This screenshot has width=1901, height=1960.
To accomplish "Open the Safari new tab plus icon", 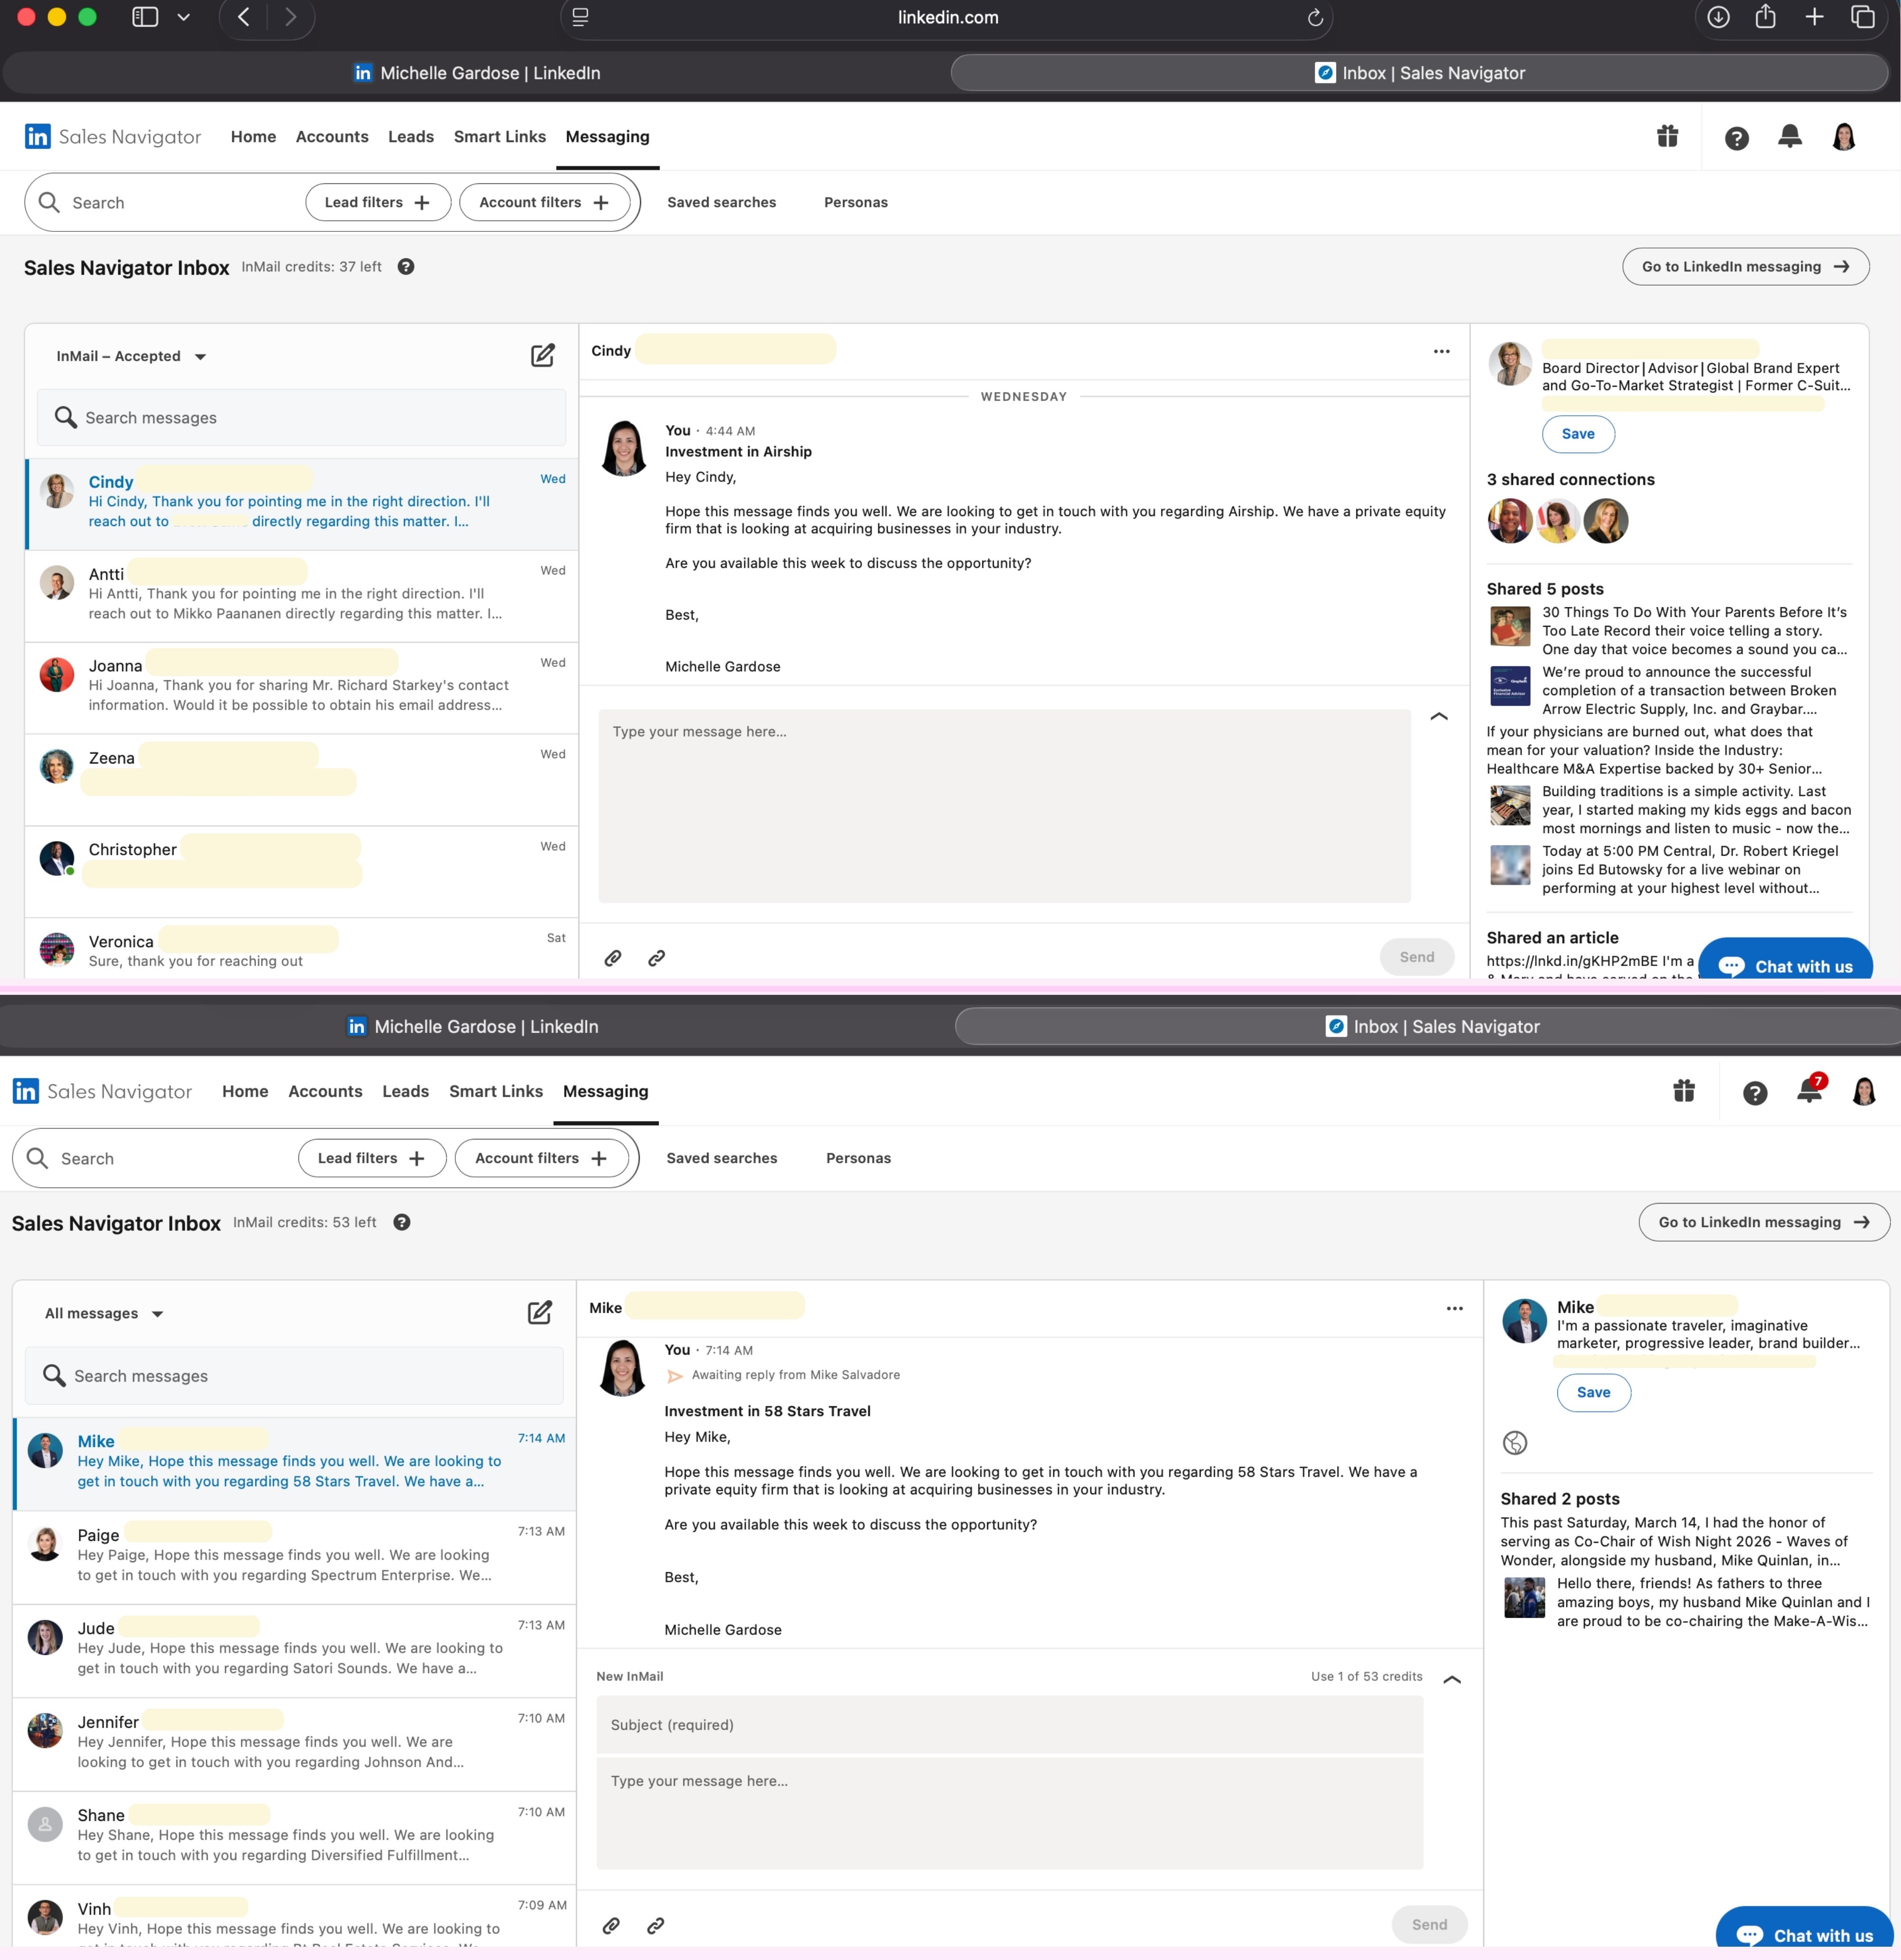I will pos(1814,17).
